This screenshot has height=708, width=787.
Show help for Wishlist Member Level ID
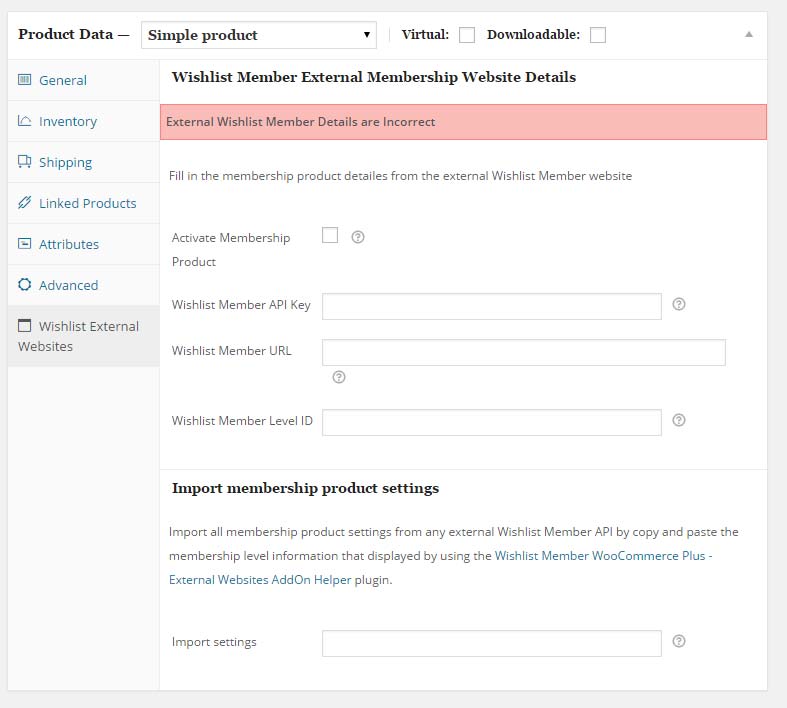pyautogui.click(x=679, y=420)
